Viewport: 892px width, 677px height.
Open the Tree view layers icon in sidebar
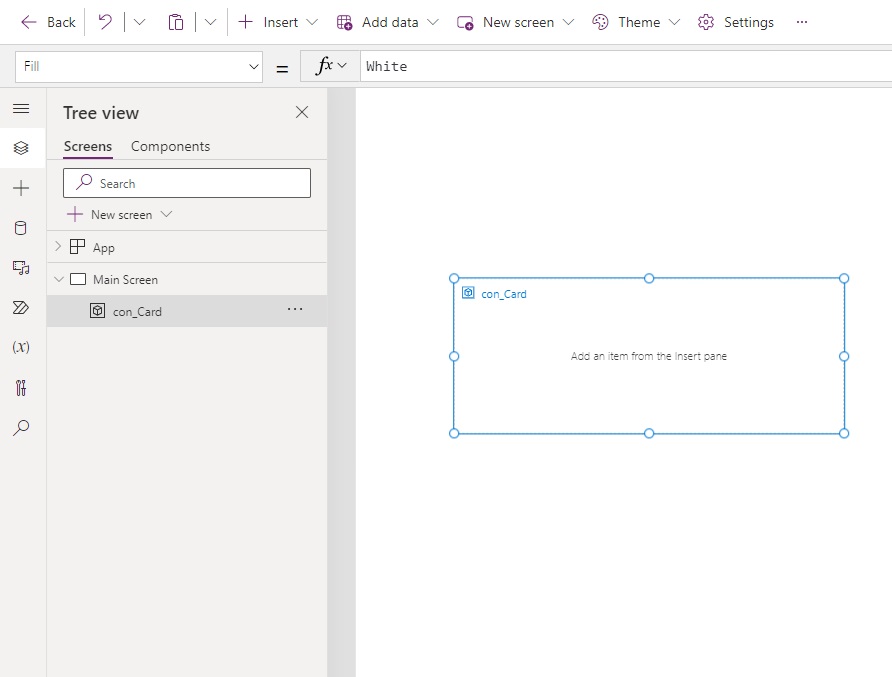[x=21, y=148]
